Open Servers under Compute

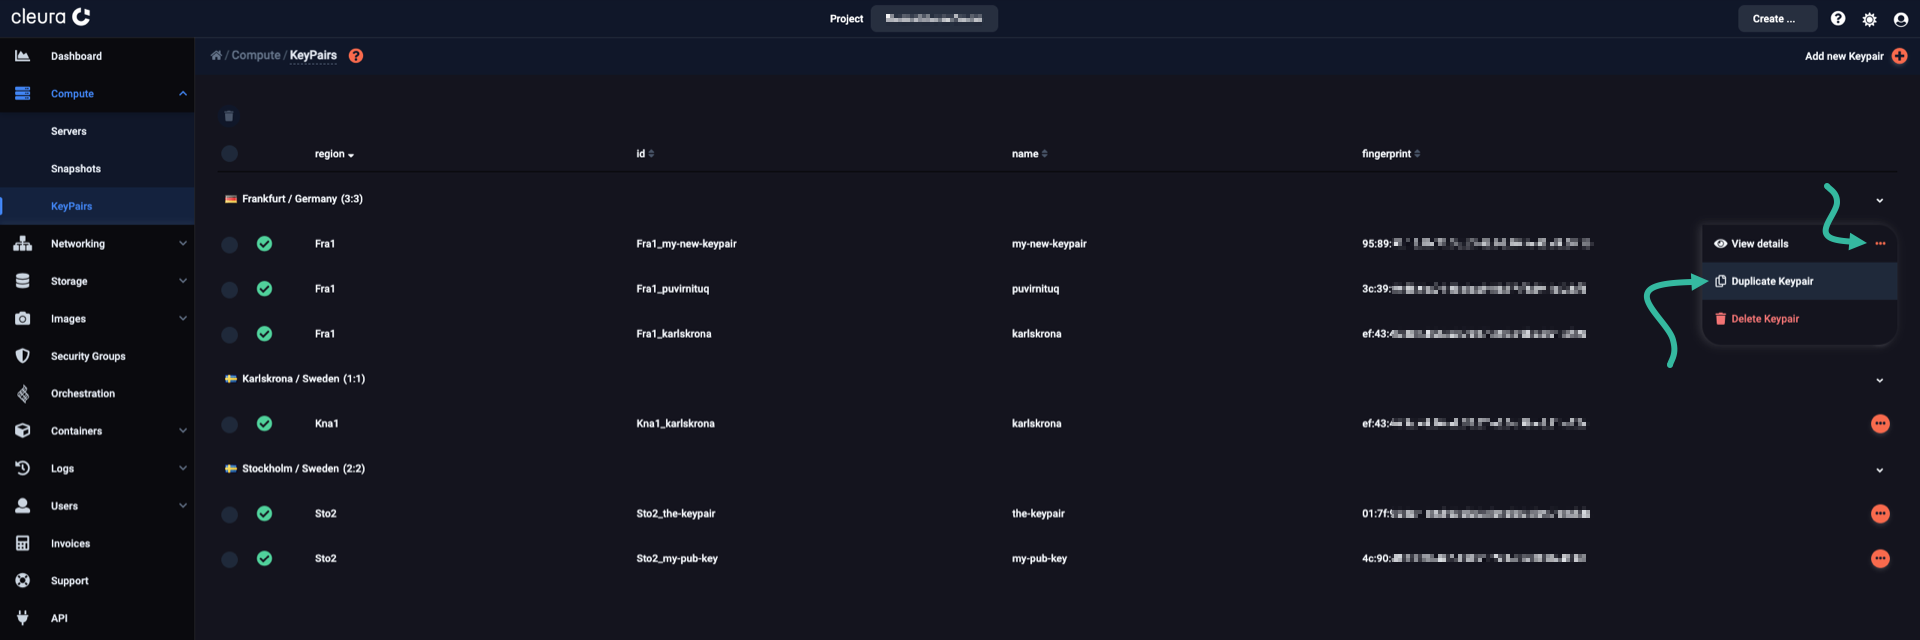(x=68, y=131)
